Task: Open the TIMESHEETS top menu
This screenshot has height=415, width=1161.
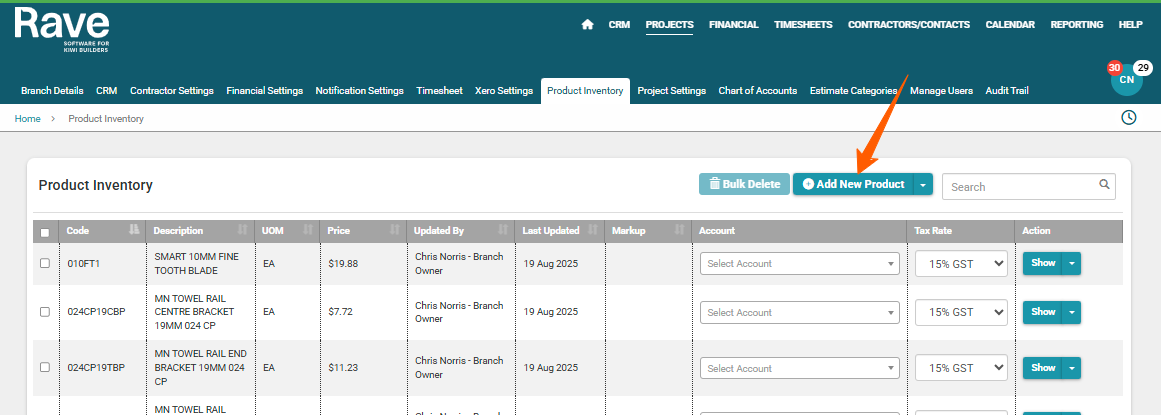Action: (x=803, y=24)
